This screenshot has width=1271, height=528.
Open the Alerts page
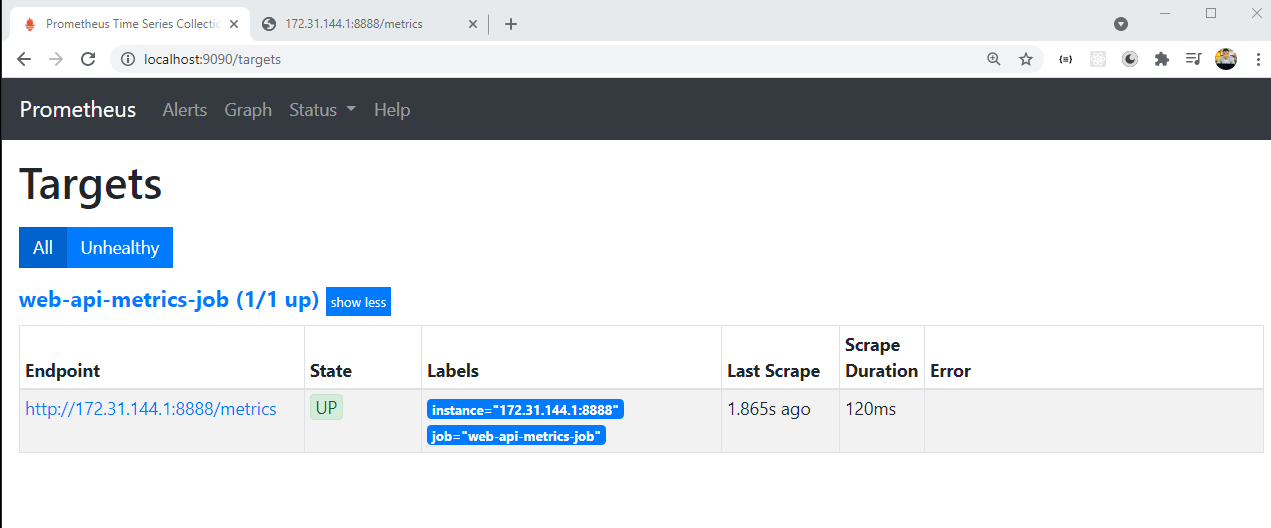185,110
